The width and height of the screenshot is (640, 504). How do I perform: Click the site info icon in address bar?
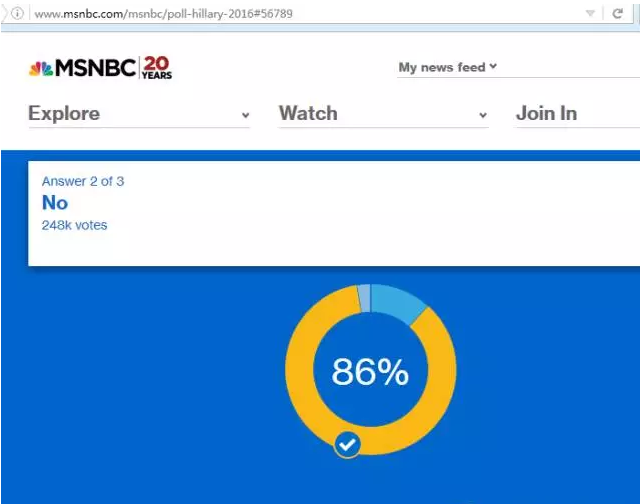17,14
